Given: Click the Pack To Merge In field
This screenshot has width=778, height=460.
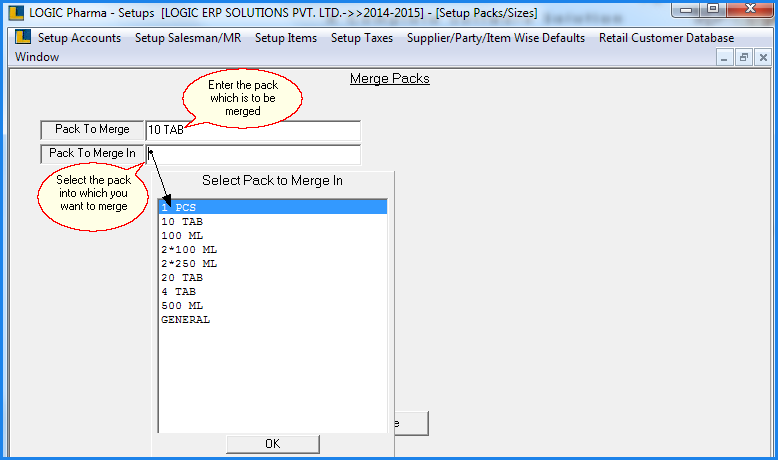Looking at the screenshot, I should 252,154.
